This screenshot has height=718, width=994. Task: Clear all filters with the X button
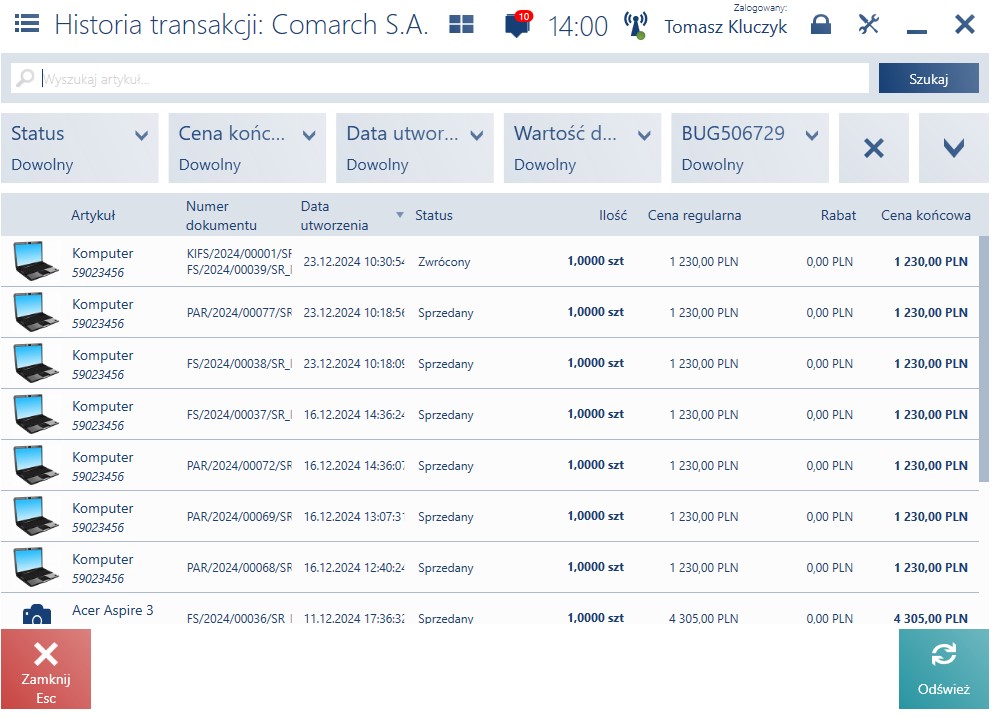point(874,148)
